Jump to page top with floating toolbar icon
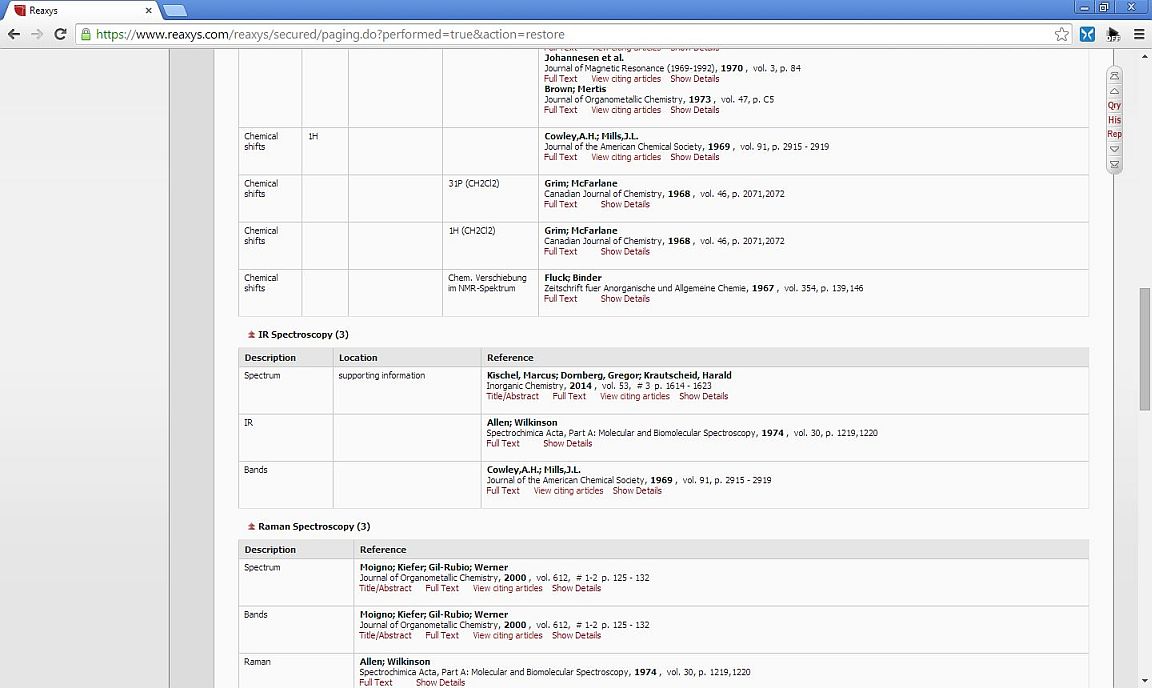Image resolution: width=1152 pixels, height=688 pixels. pos(1115,76)
